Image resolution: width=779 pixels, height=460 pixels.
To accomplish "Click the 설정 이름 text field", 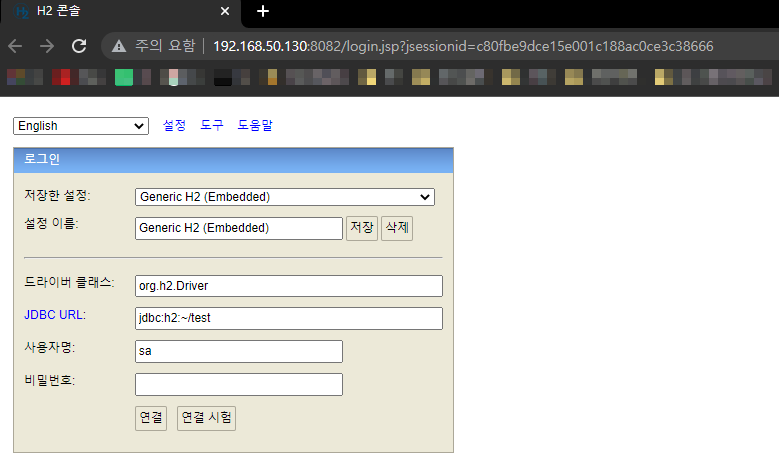I will (x=238, y=228).
